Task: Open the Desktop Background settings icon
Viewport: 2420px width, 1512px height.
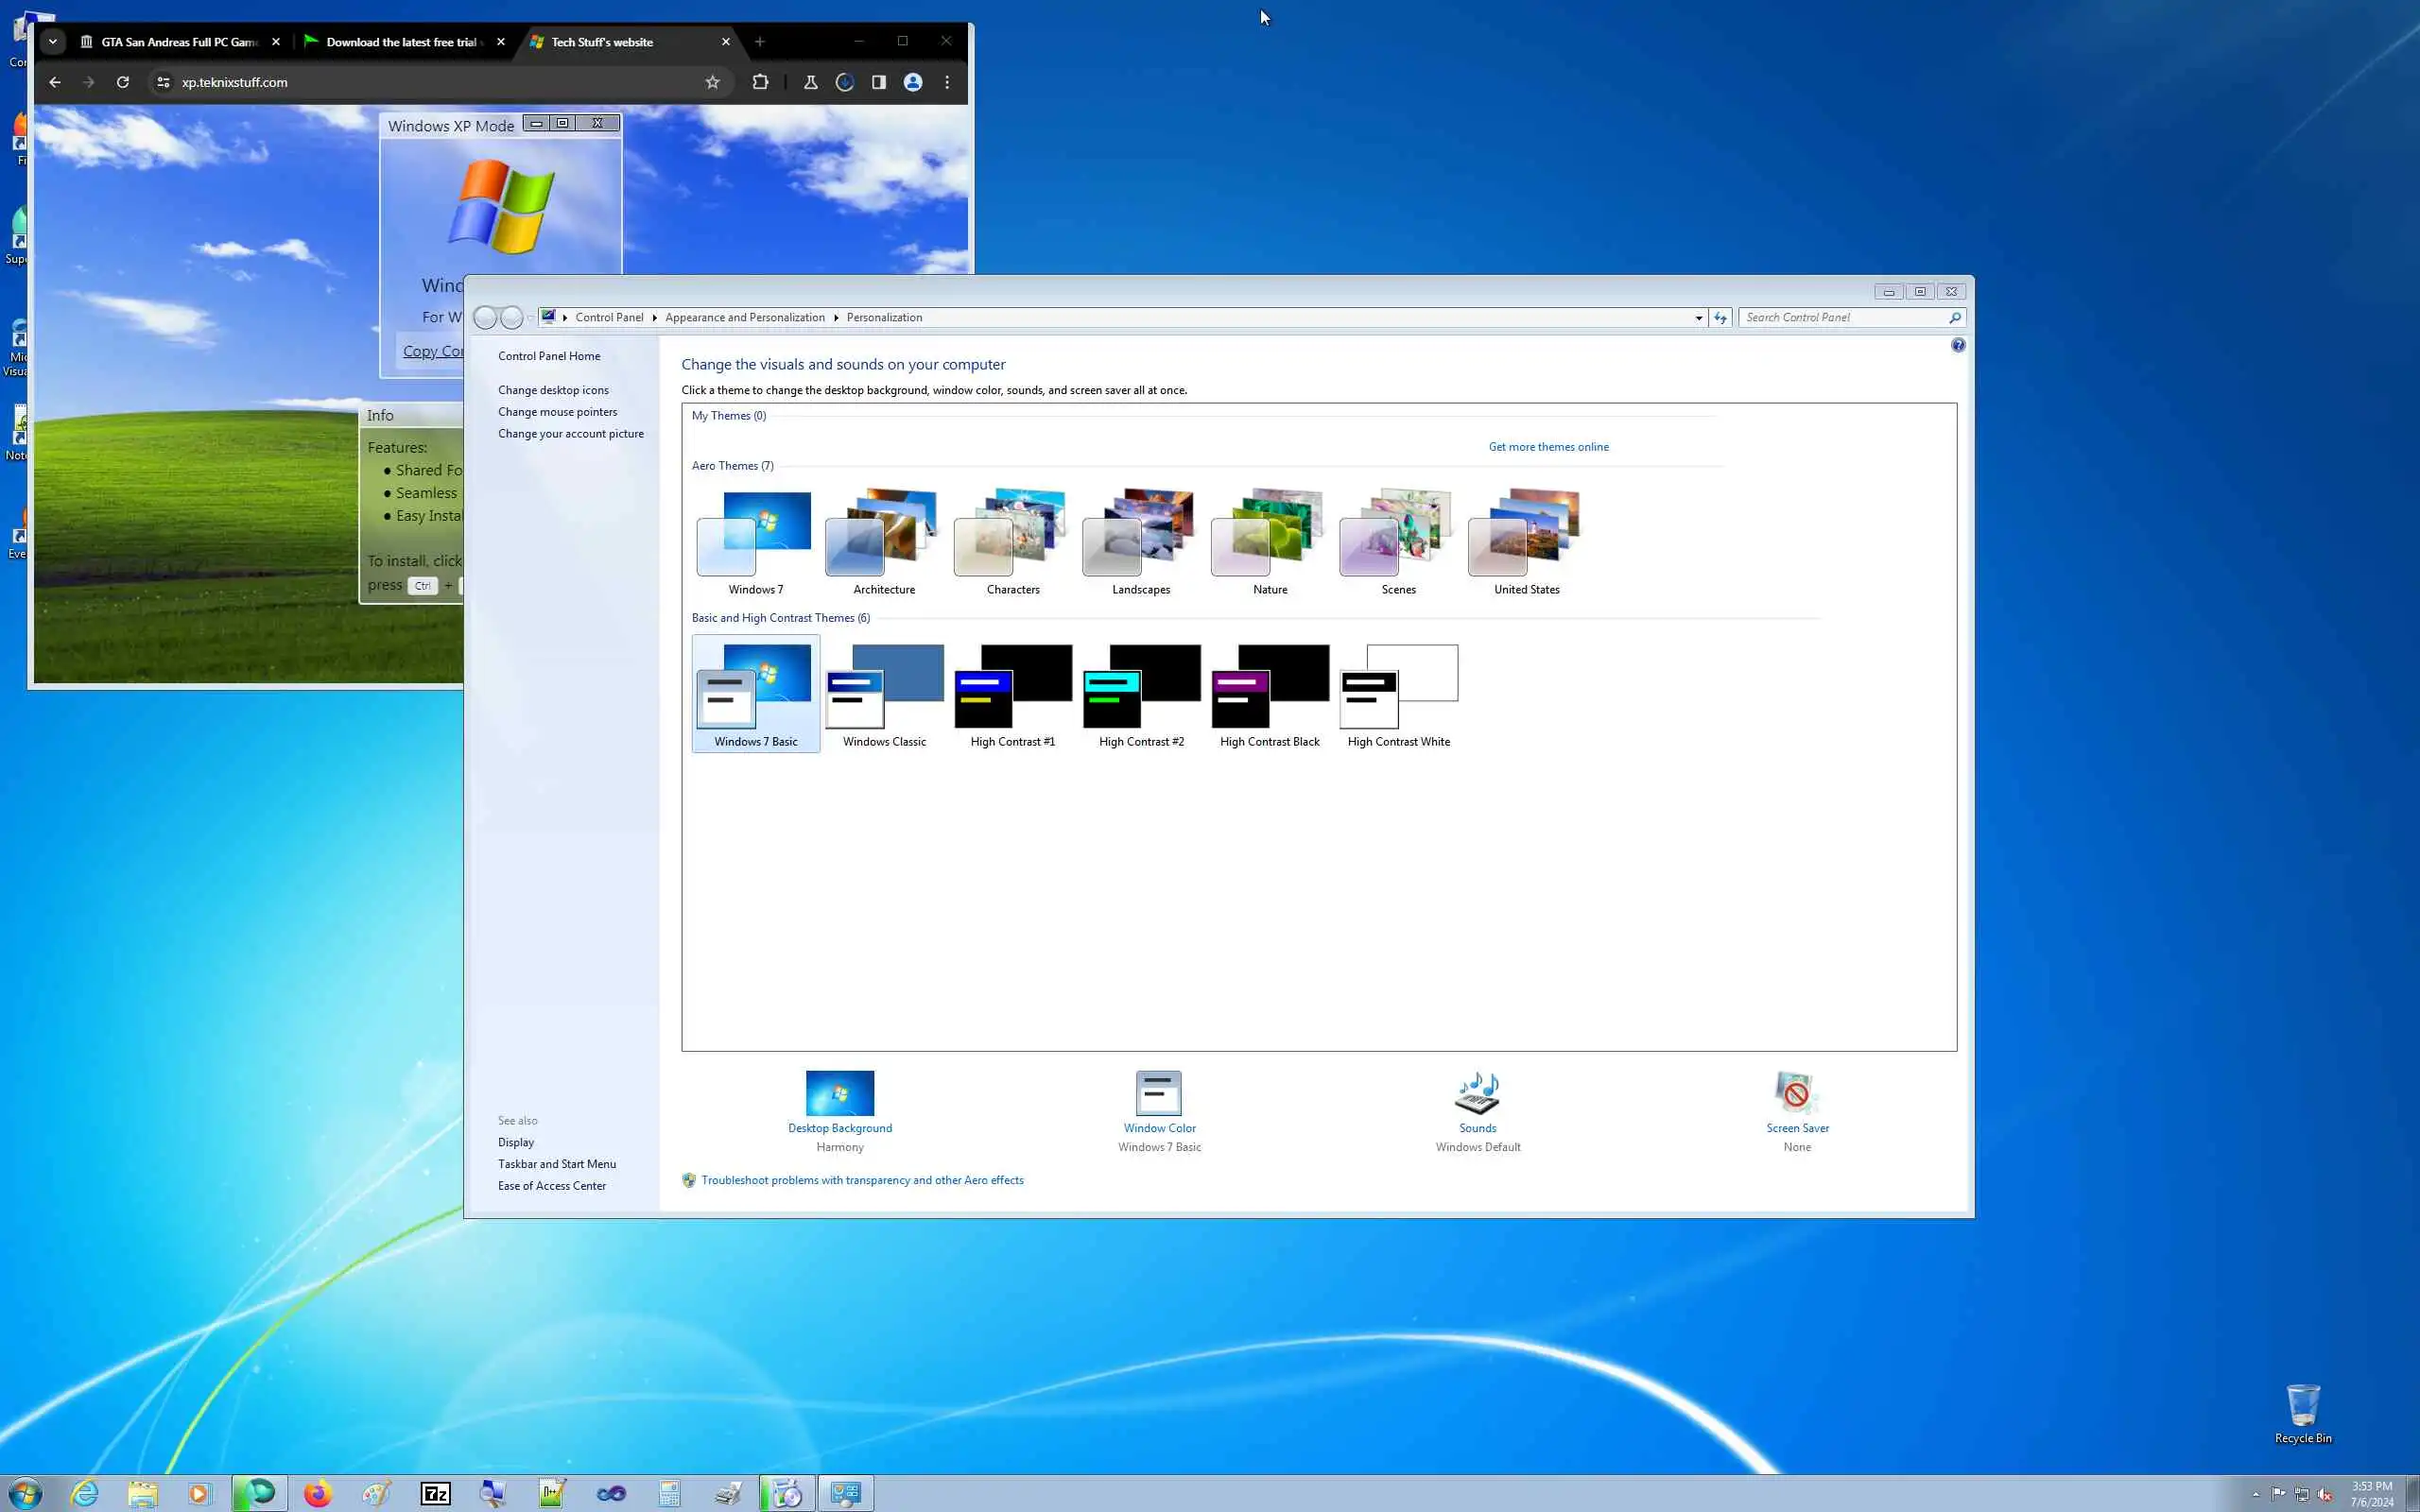Action: (839, 1093)
